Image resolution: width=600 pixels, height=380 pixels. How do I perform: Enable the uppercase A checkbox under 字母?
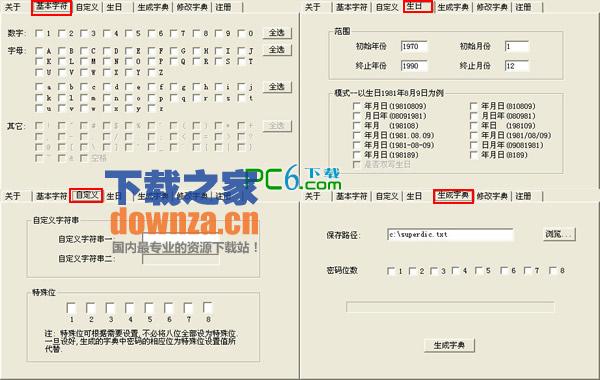[x=39, y=51]
